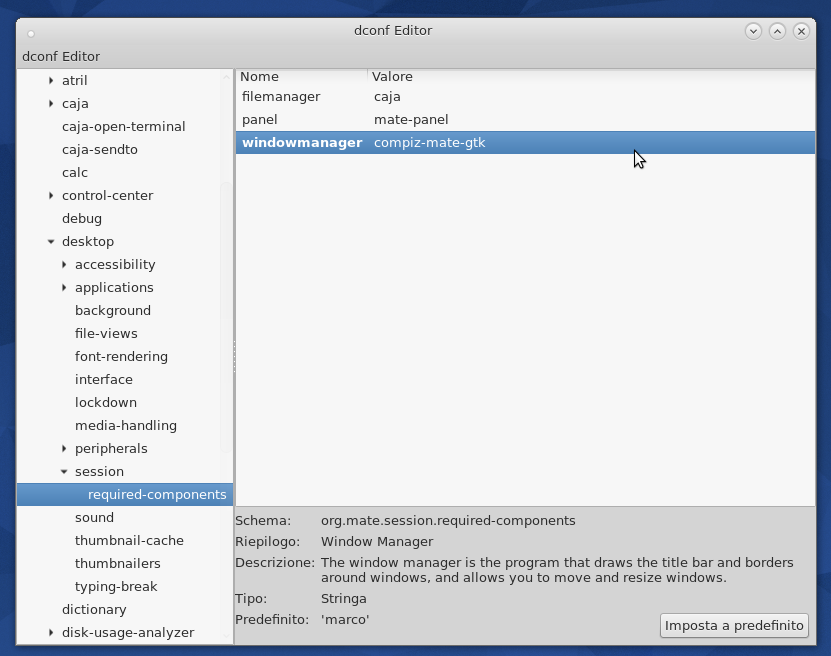Click the window menu dot icon in titlebar
This screenshot has height=656, width=831.
coord(31,34)
